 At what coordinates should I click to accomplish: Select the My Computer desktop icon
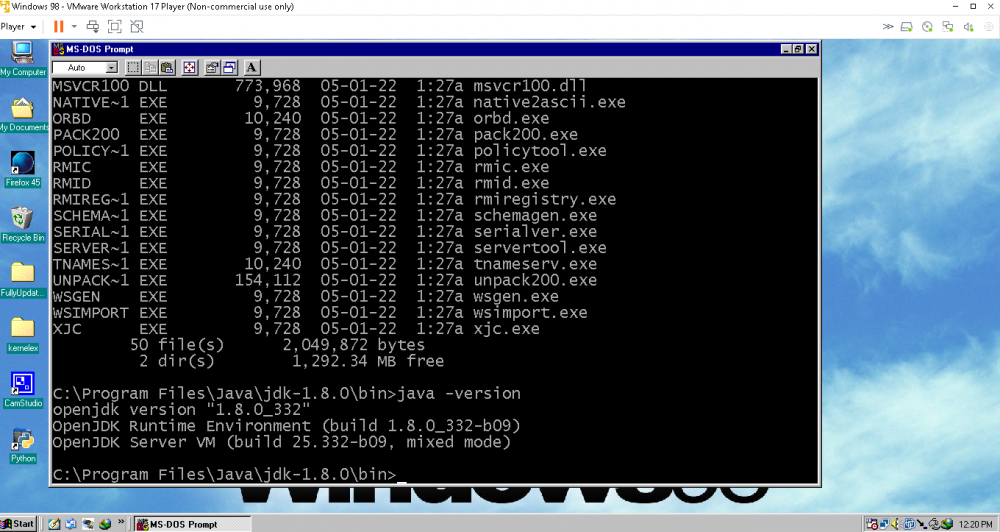(23, 59)
